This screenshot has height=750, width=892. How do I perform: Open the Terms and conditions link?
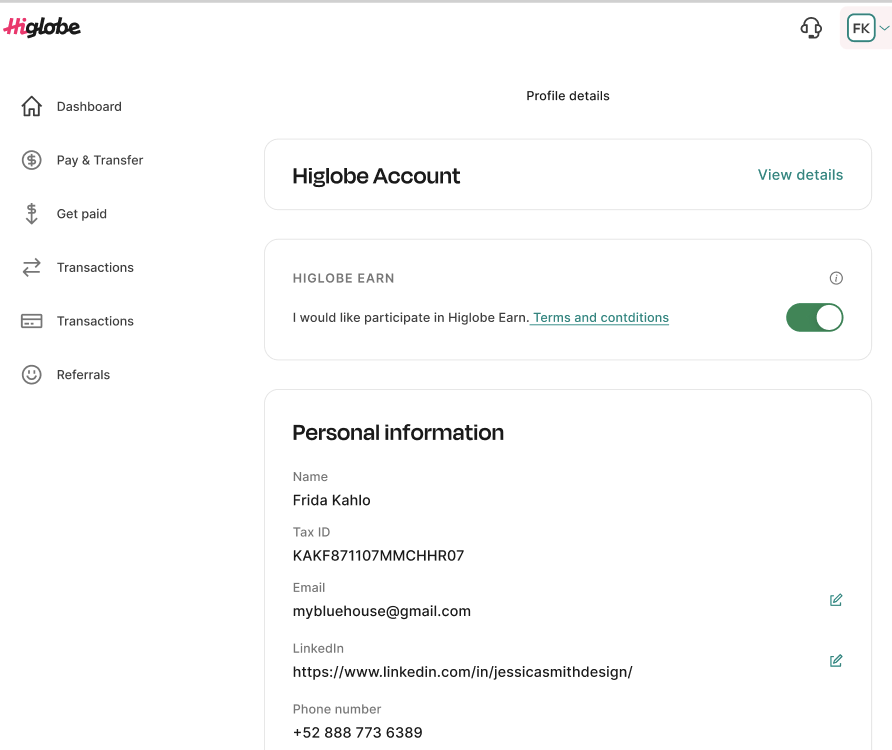coord(601,318)
